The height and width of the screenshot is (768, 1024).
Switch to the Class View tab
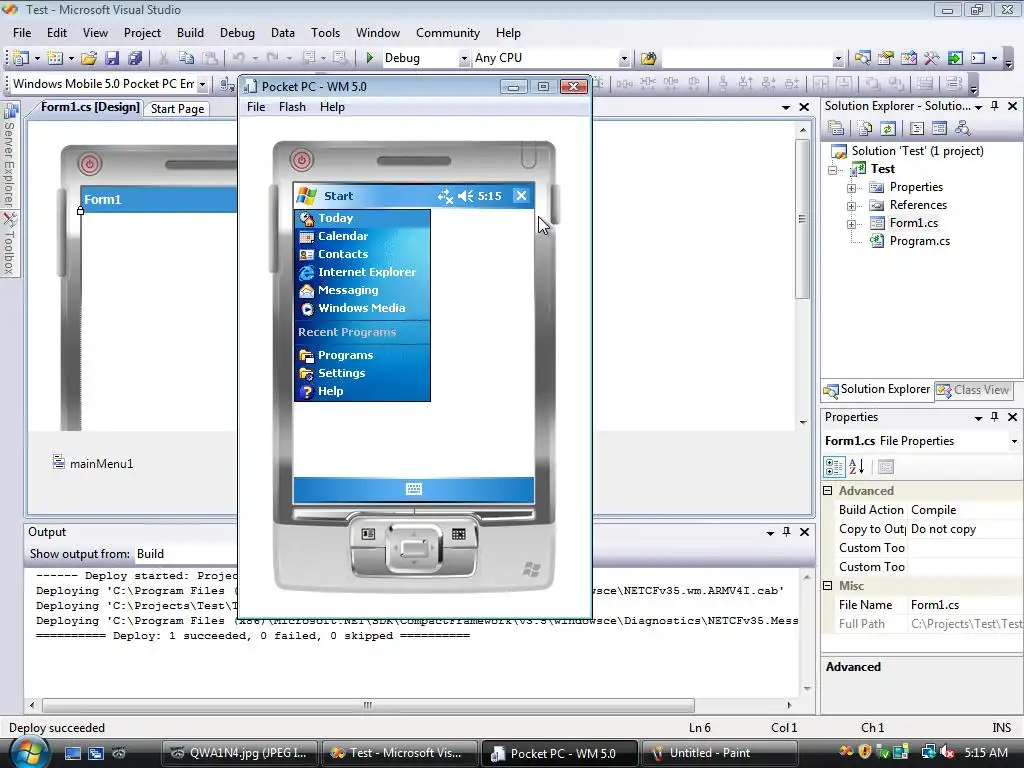[973, 390]
